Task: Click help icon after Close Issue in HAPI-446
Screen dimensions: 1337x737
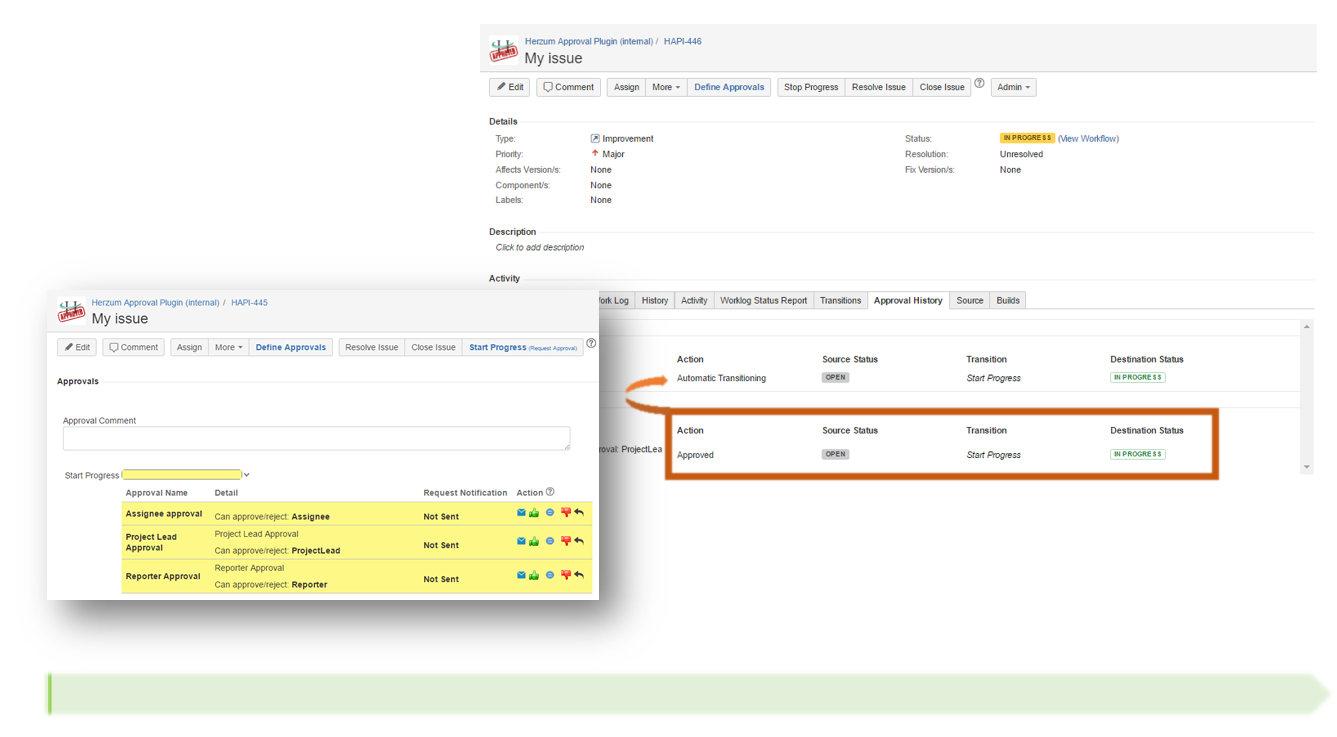Action: (979, 83)
